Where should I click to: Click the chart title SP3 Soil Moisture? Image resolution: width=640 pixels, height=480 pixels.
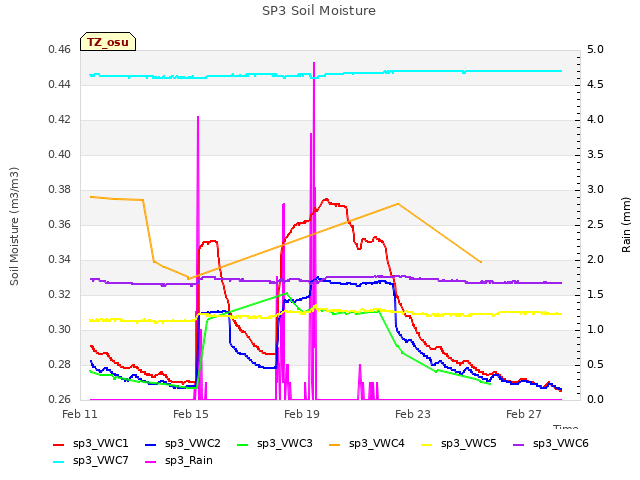pos(319,11)
